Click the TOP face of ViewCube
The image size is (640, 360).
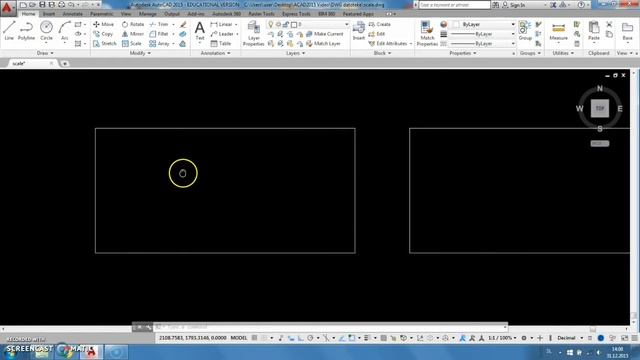(600, 108)
